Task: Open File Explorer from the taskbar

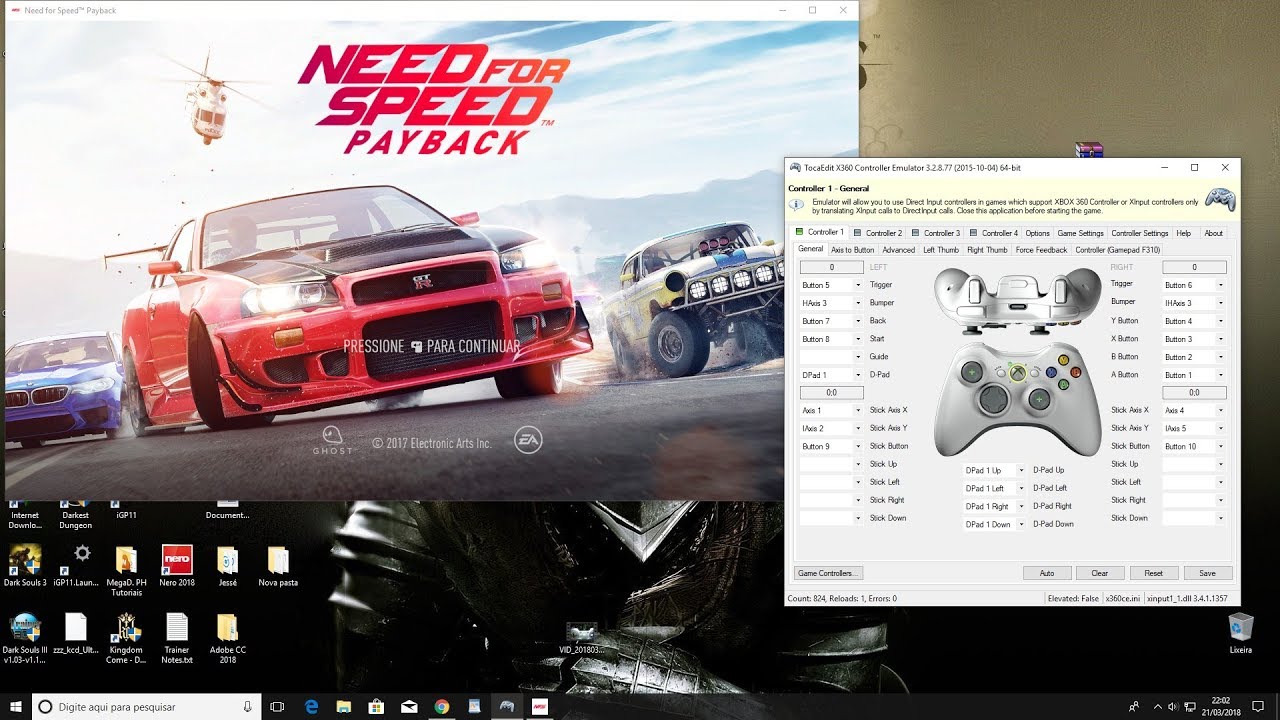Action: point(343,706)
